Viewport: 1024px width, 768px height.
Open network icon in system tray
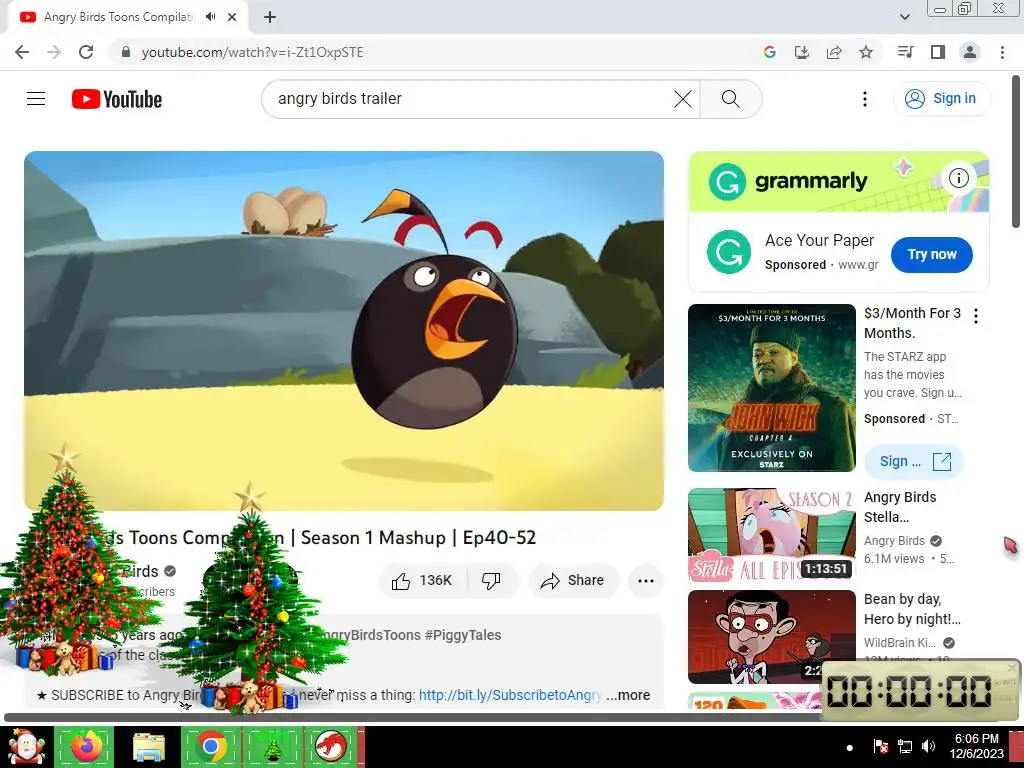[904, 746]
